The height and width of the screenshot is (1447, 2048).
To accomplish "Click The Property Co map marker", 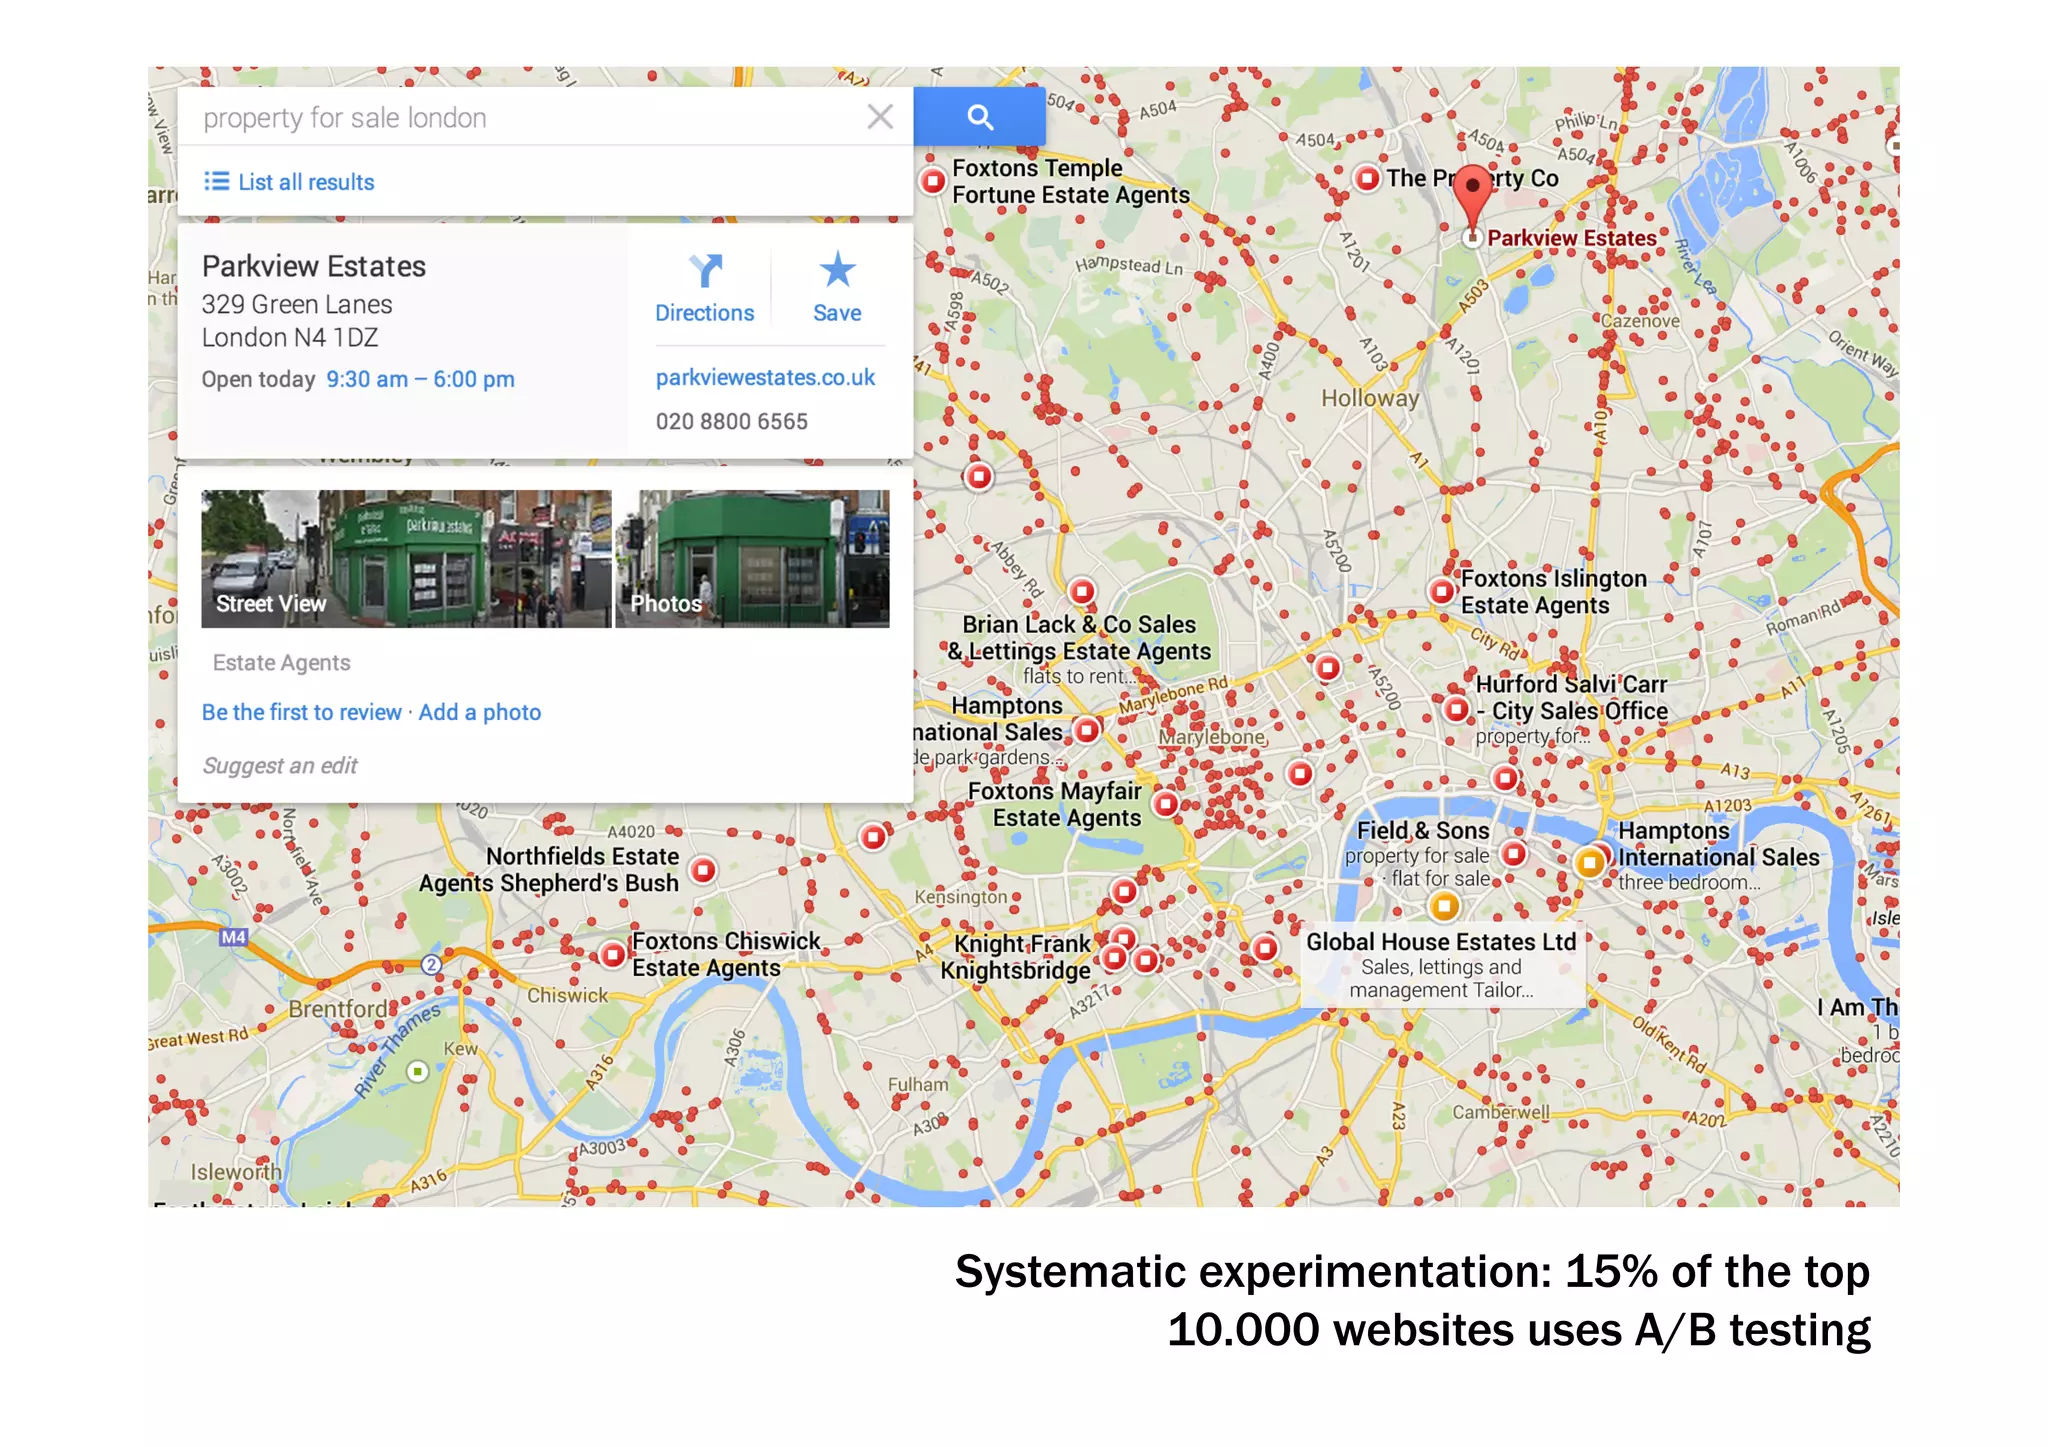I will point(1367,178).
